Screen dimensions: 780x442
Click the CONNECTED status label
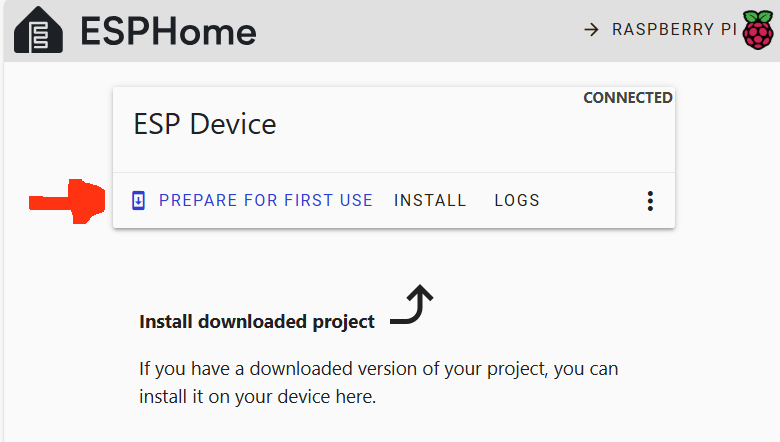coord(628,97)
